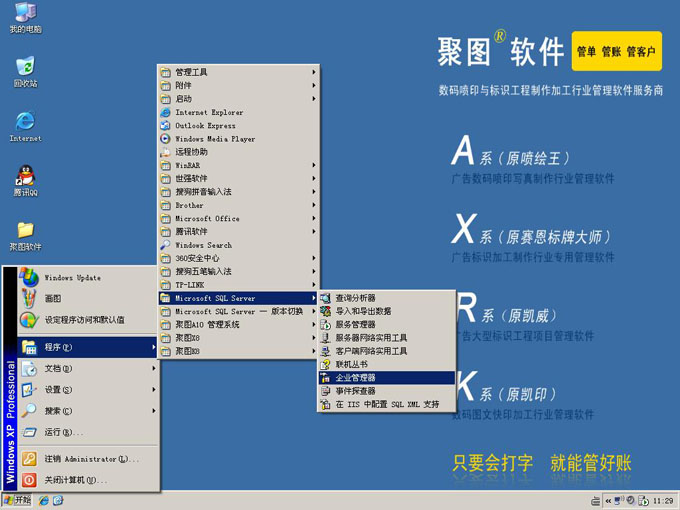Open the 360安全中心 menu entry

(238, 258)
